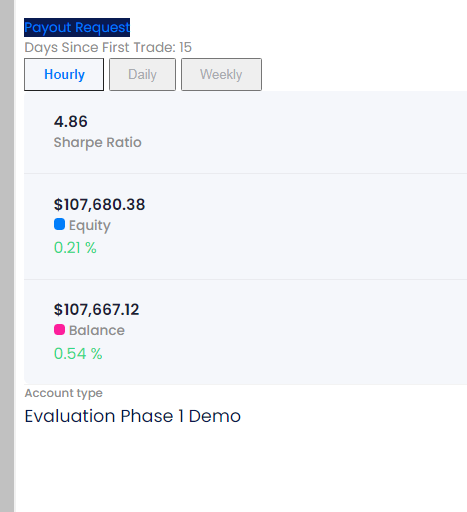Switch to the Weekly tab
The width and height of the screenshot is (467, 512).
[x=221, y=74]
